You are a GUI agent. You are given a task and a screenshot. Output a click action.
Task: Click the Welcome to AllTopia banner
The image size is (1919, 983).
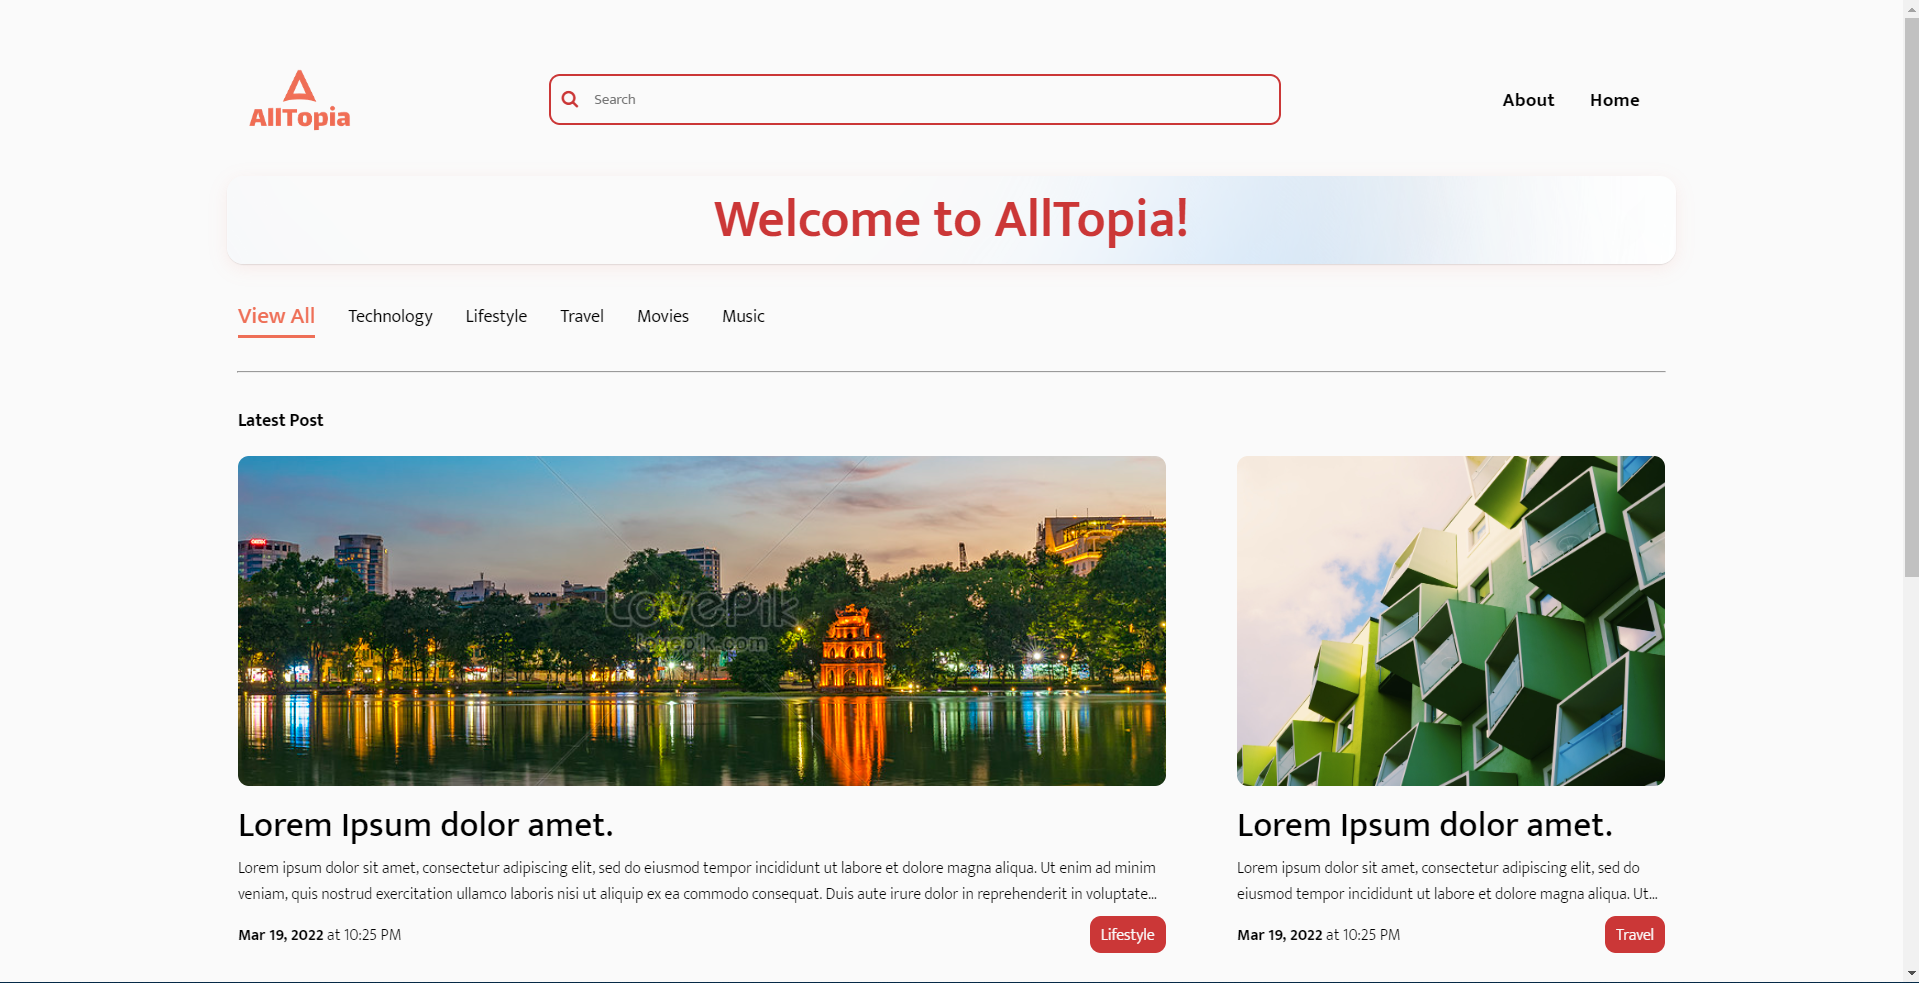click(x=951, y=220)
